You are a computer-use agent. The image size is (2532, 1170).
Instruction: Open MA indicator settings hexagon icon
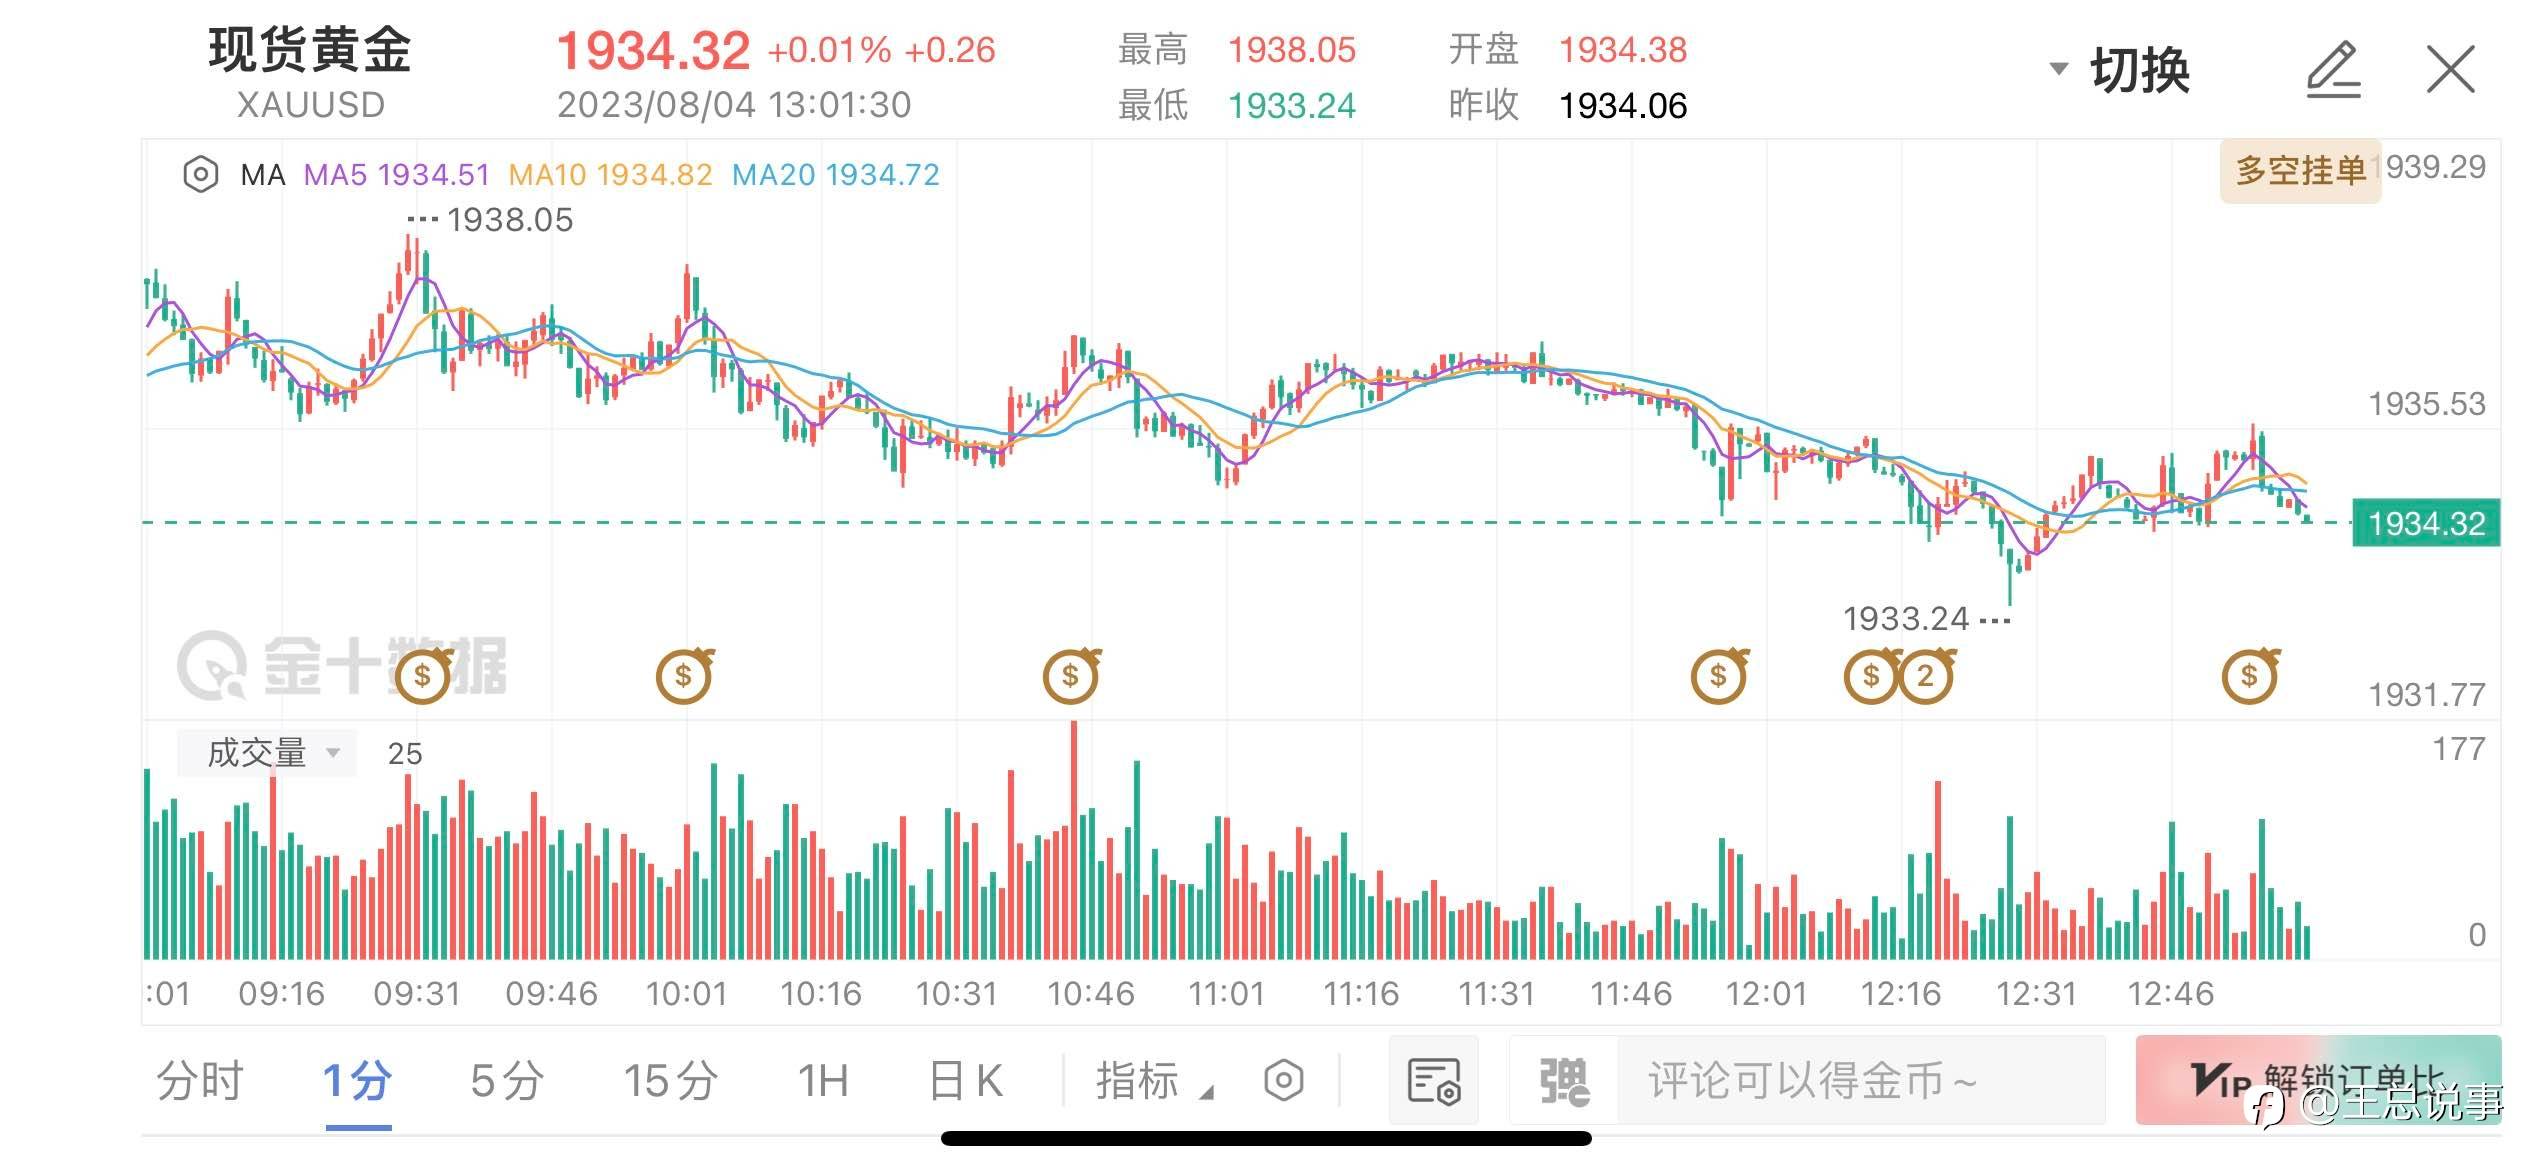click(200, 175)
